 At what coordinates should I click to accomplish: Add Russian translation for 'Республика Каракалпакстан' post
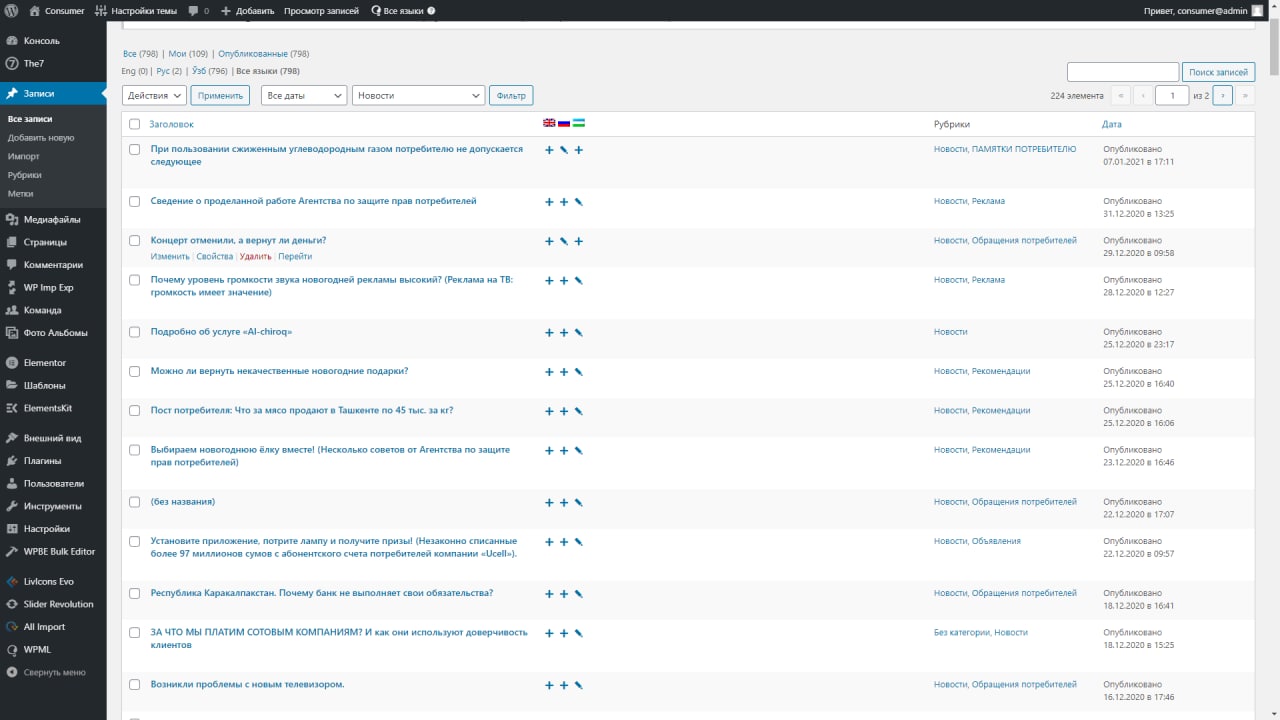click(x=564, y=594)
